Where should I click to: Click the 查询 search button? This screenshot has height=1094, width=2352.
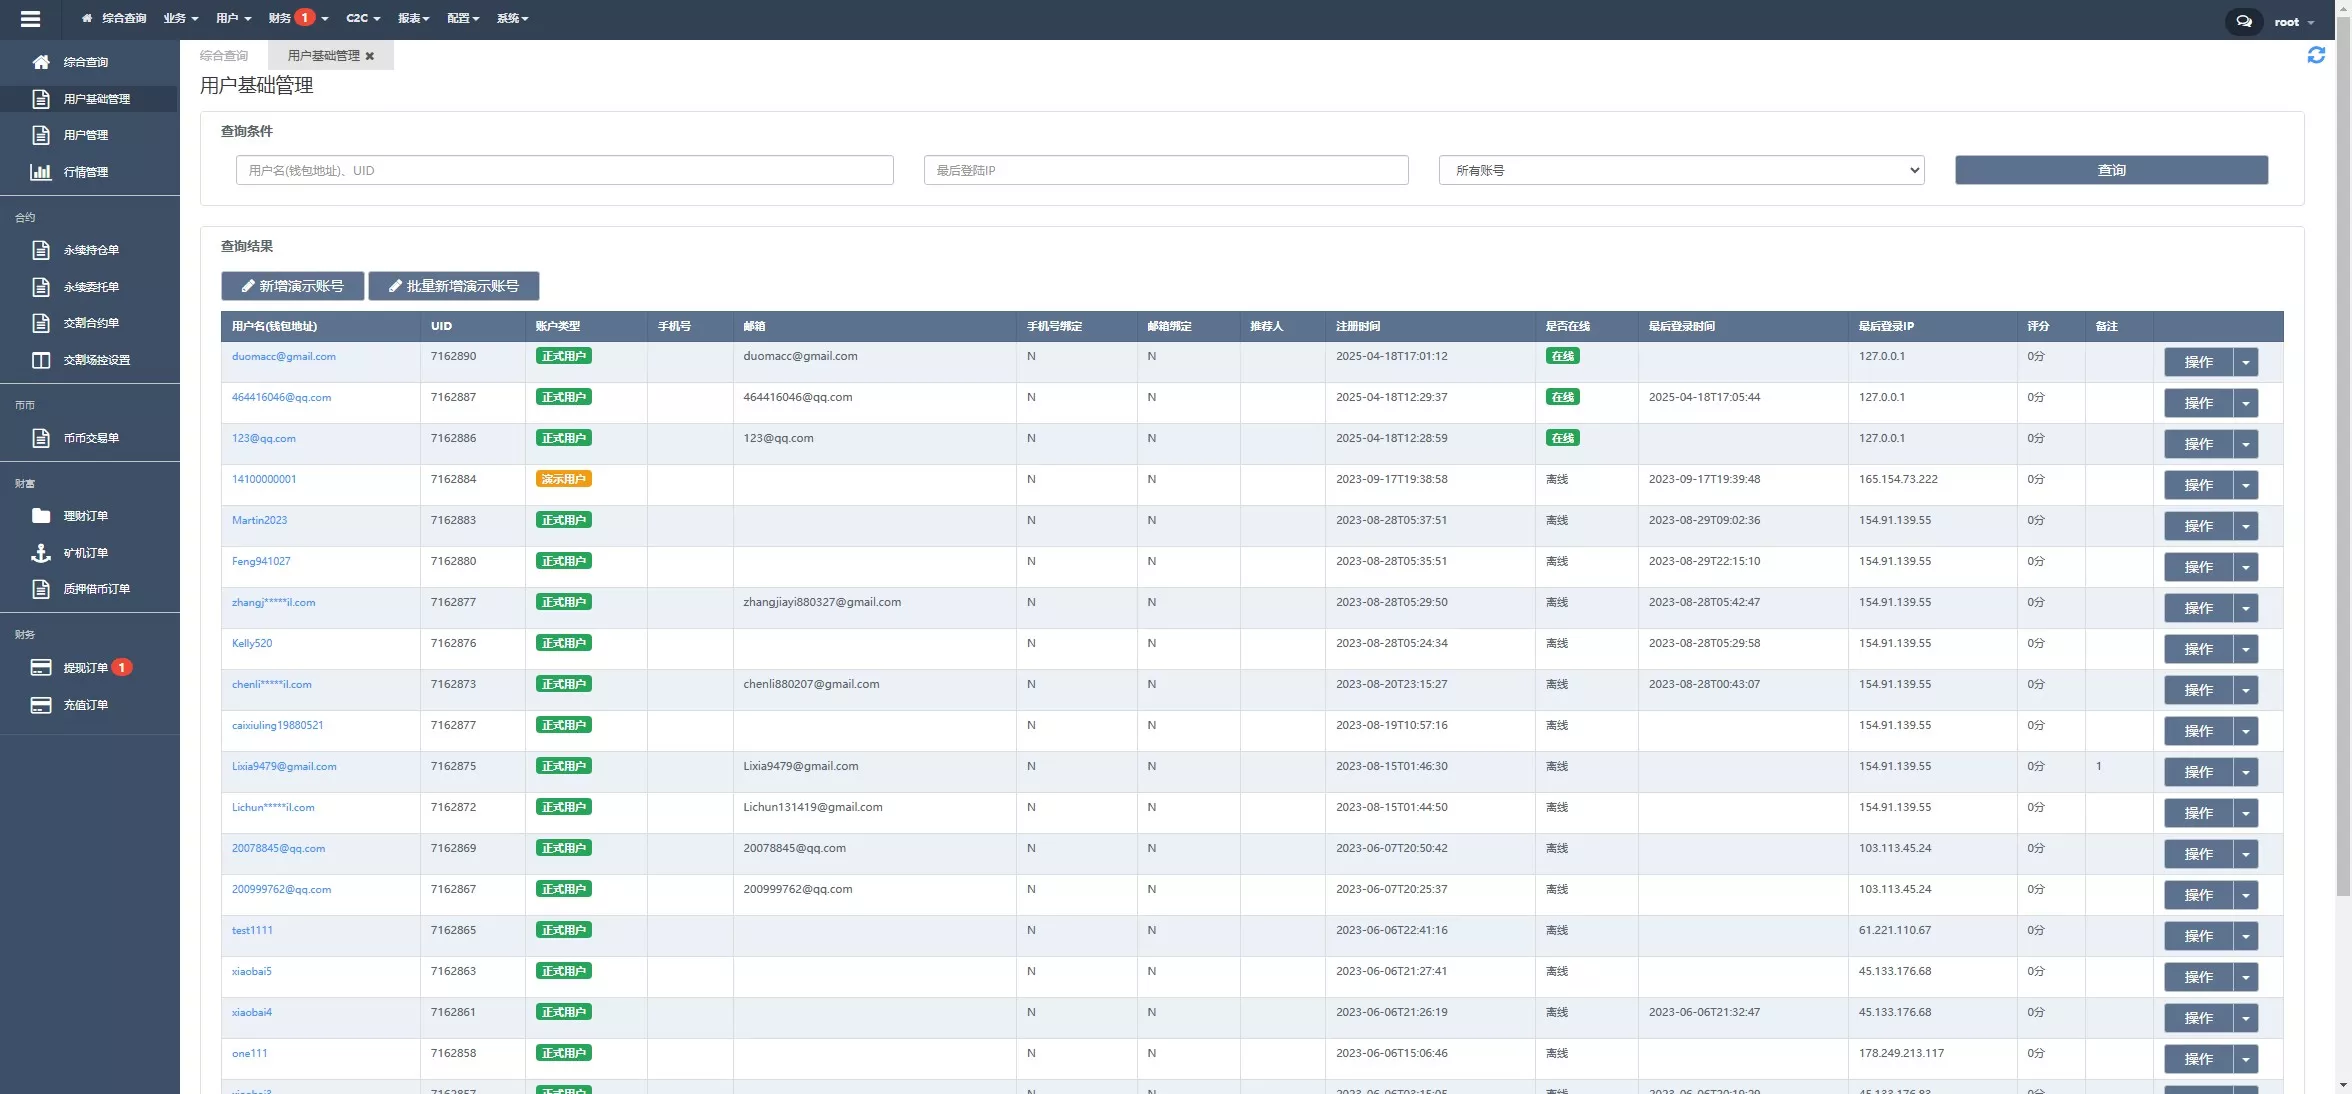coord(2111,170)
